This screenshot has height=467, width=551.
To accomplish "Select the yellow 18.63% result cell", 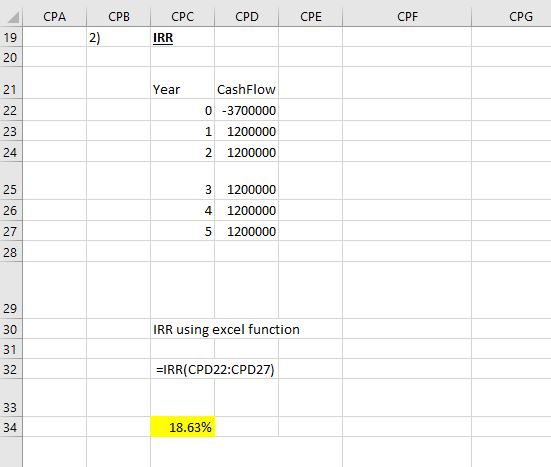I will (182, 427).
